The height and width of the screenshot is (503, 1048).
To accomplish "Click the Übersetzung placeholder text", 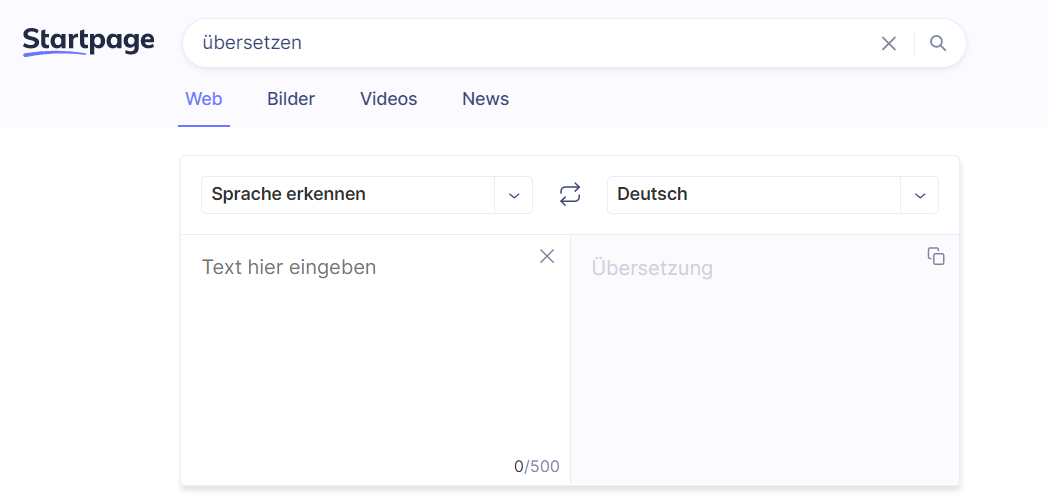I will tap(652, 268).
